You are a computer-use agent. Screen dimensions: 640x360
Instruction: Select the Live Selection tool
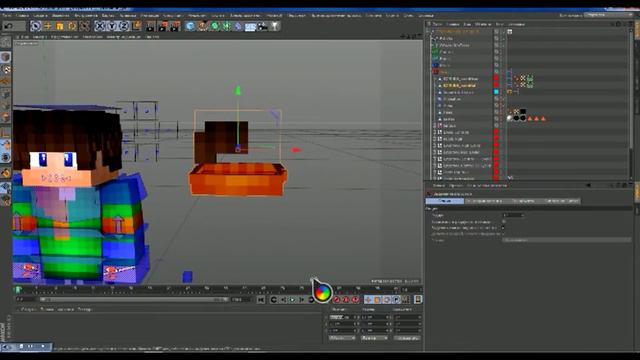coord(36,26)
